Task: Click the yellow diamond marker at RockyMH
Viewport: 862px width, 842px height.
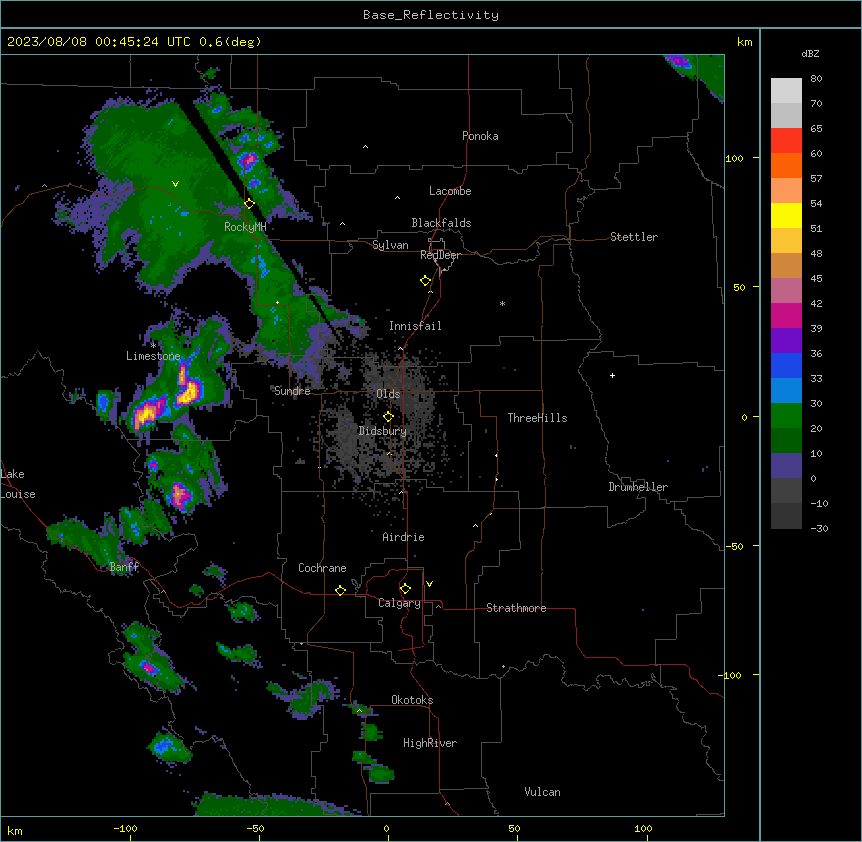Action: click(x=249, y=204)
